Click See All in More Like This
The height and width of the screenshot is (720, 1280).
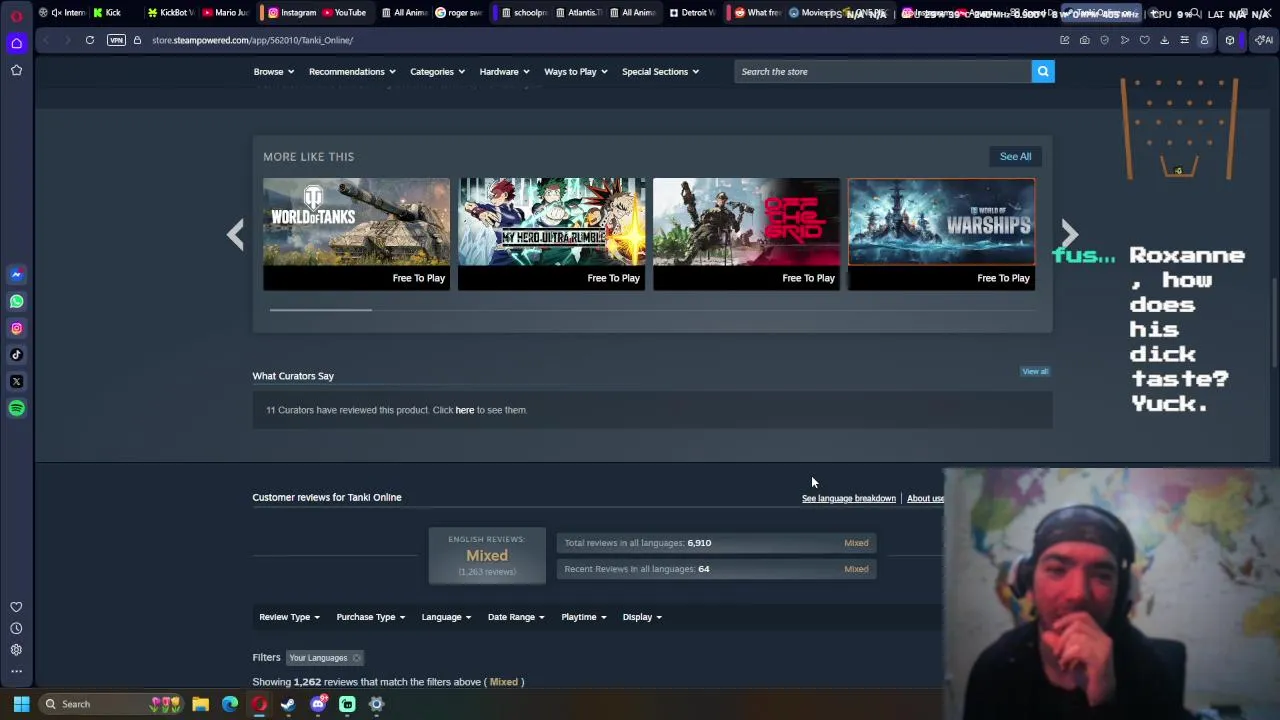[x=1015, y=156]
